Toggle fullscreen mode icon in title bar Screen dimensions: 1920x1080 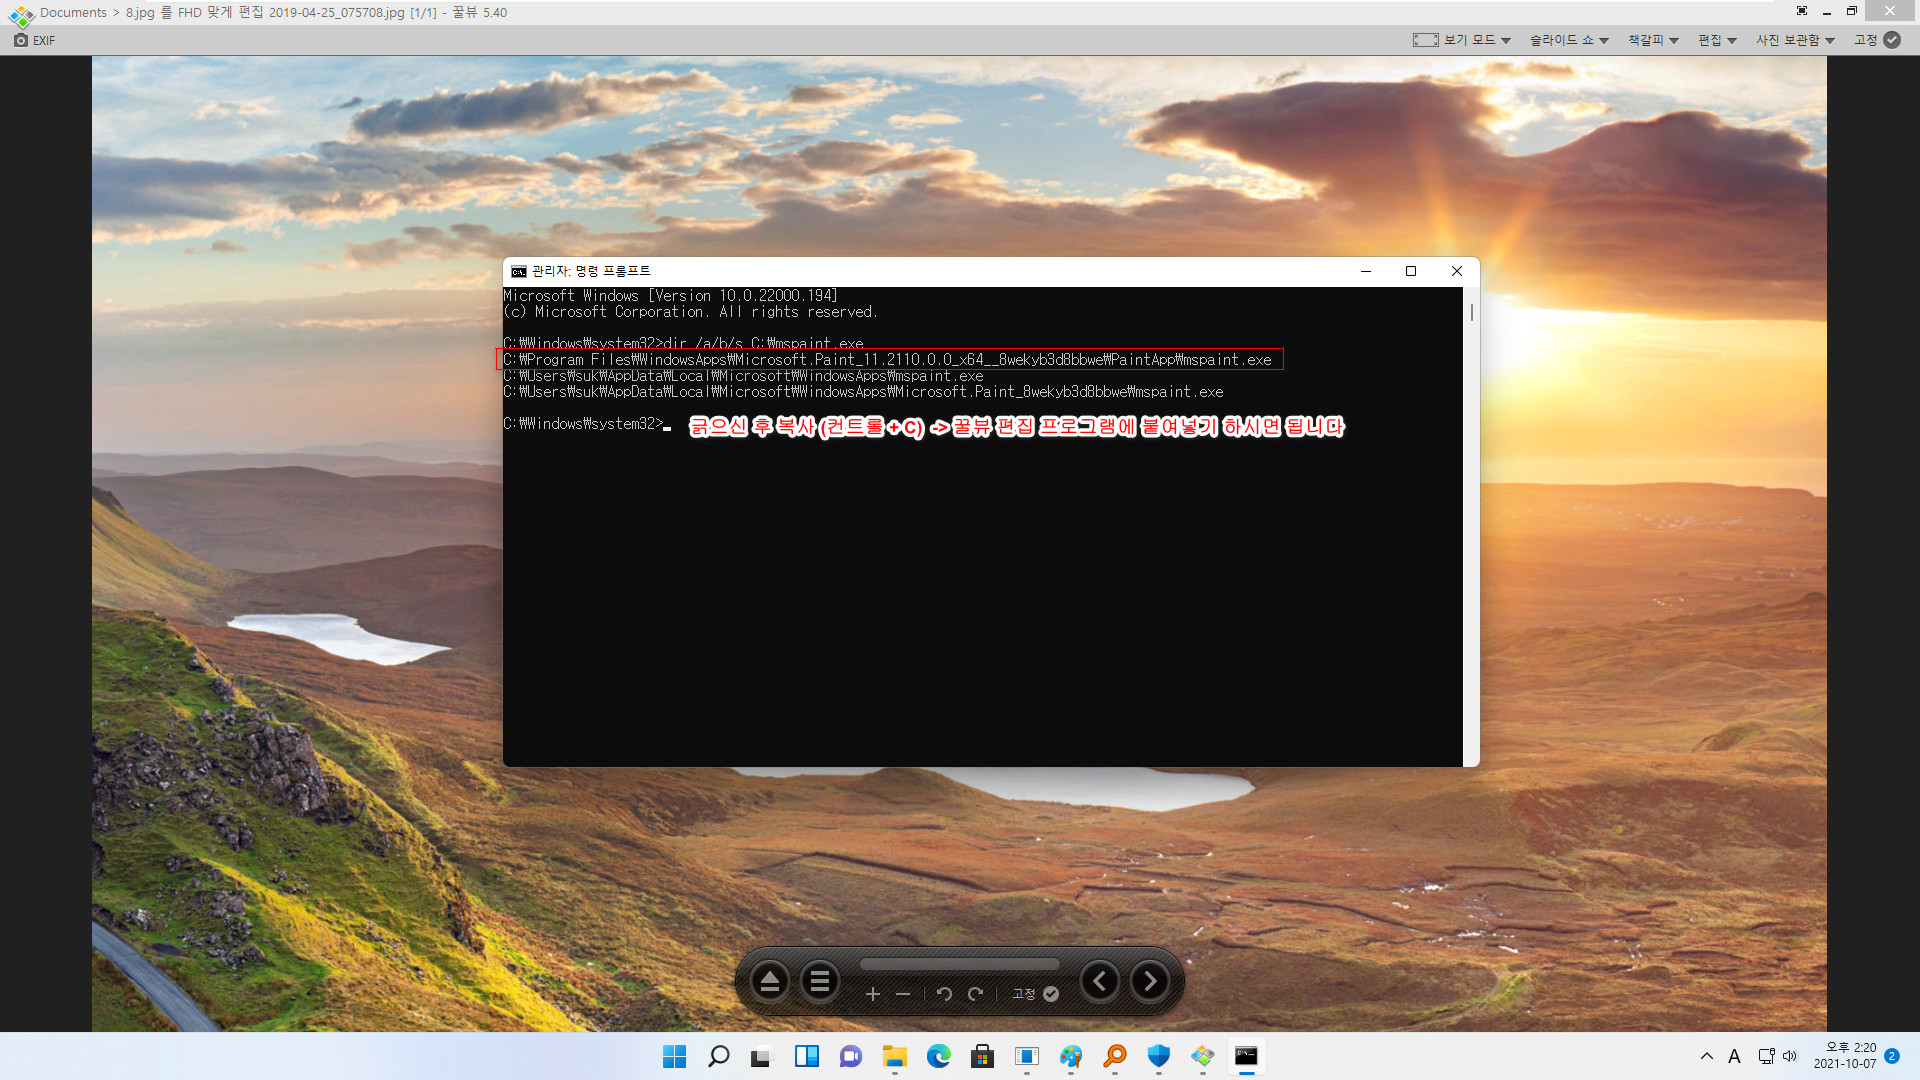[1802, 11]
